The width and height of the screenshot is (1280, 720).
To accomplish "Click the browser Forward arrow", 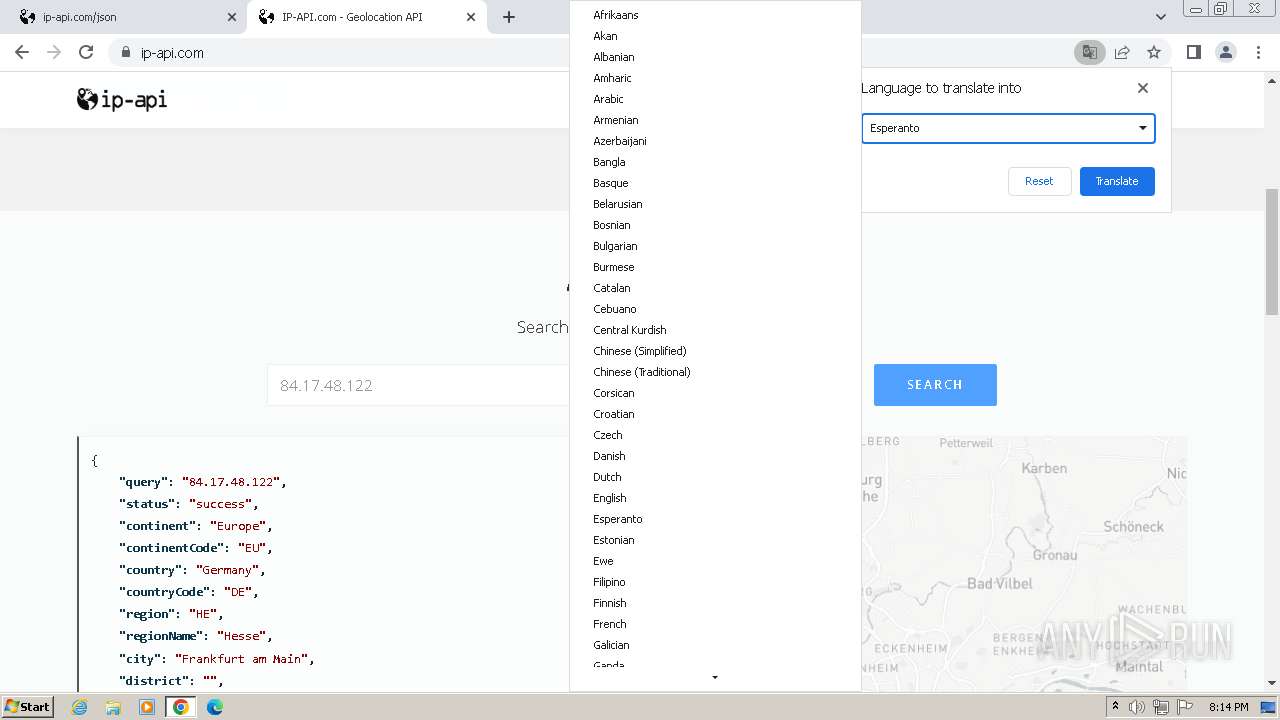I will 54,52.
